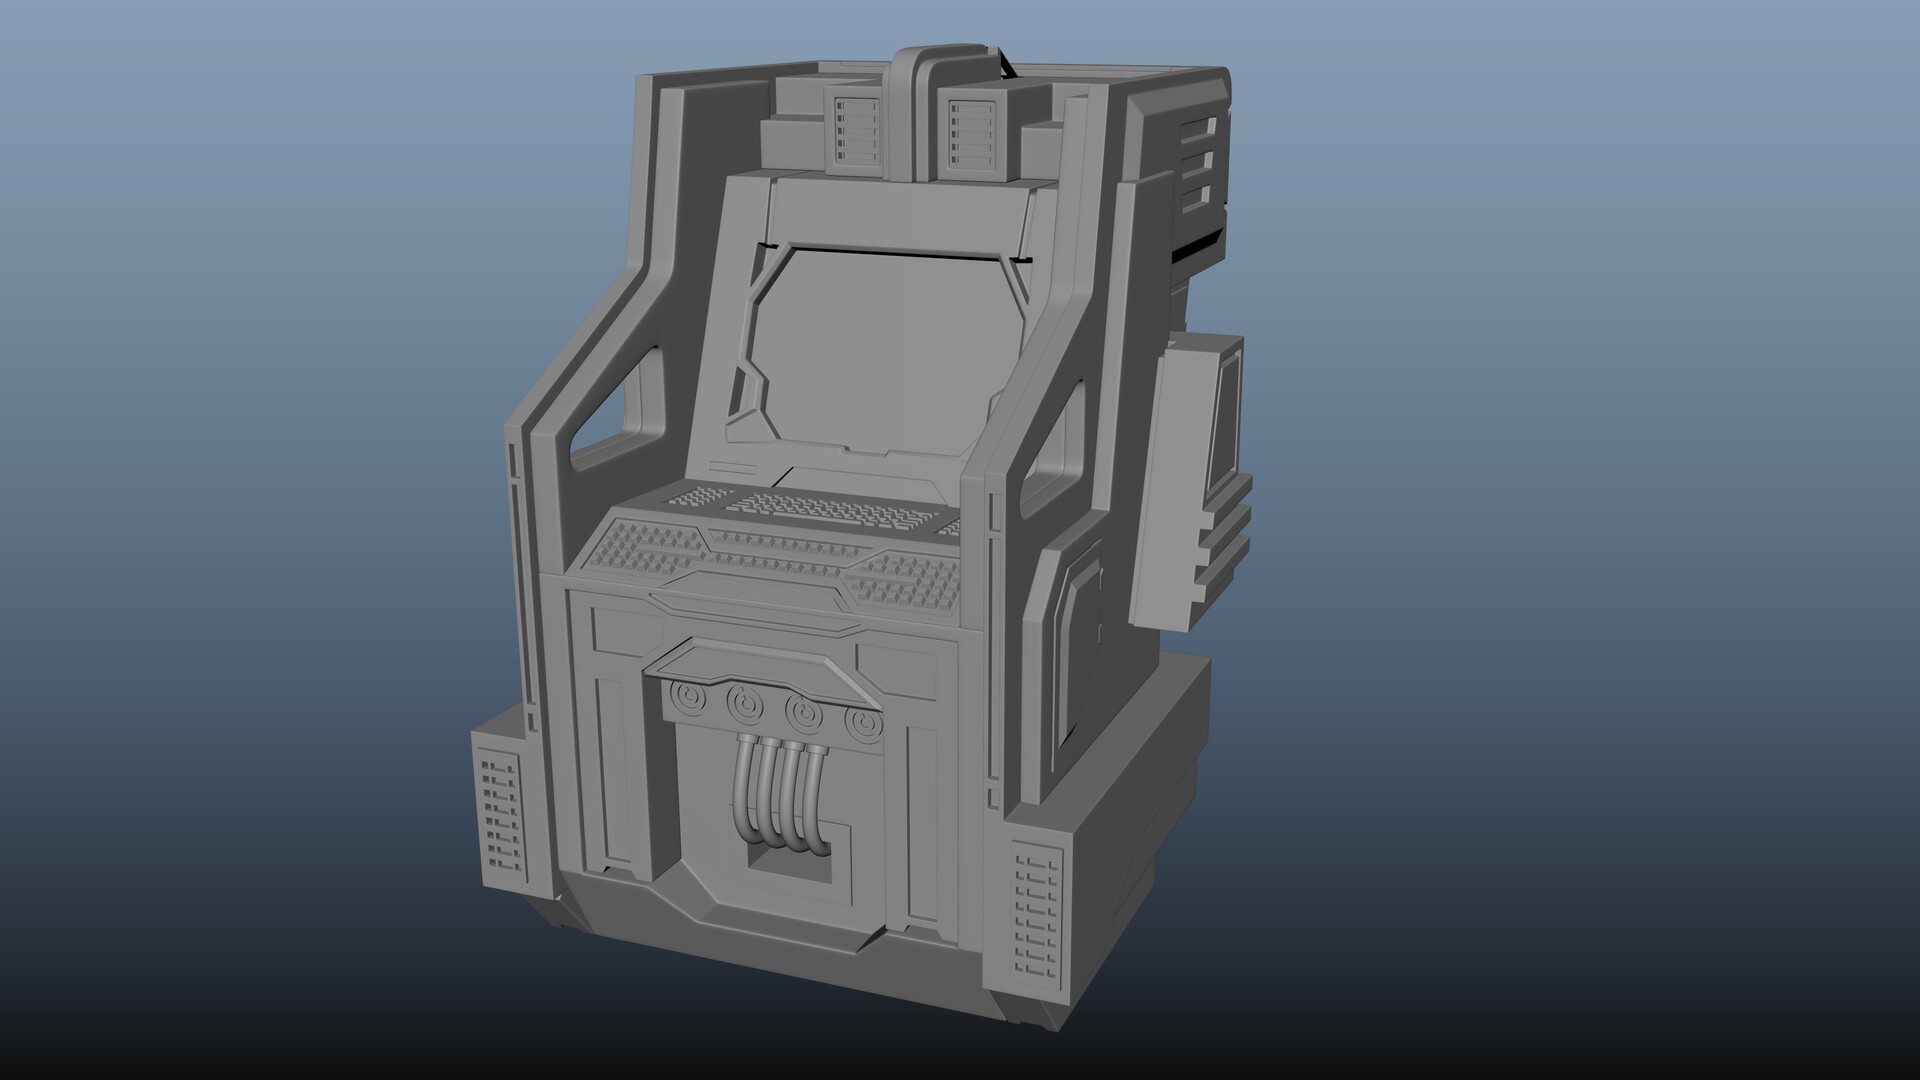Click the top-left slatted vent panel on the header
1920x1080 pixels.
click(855, 130)
